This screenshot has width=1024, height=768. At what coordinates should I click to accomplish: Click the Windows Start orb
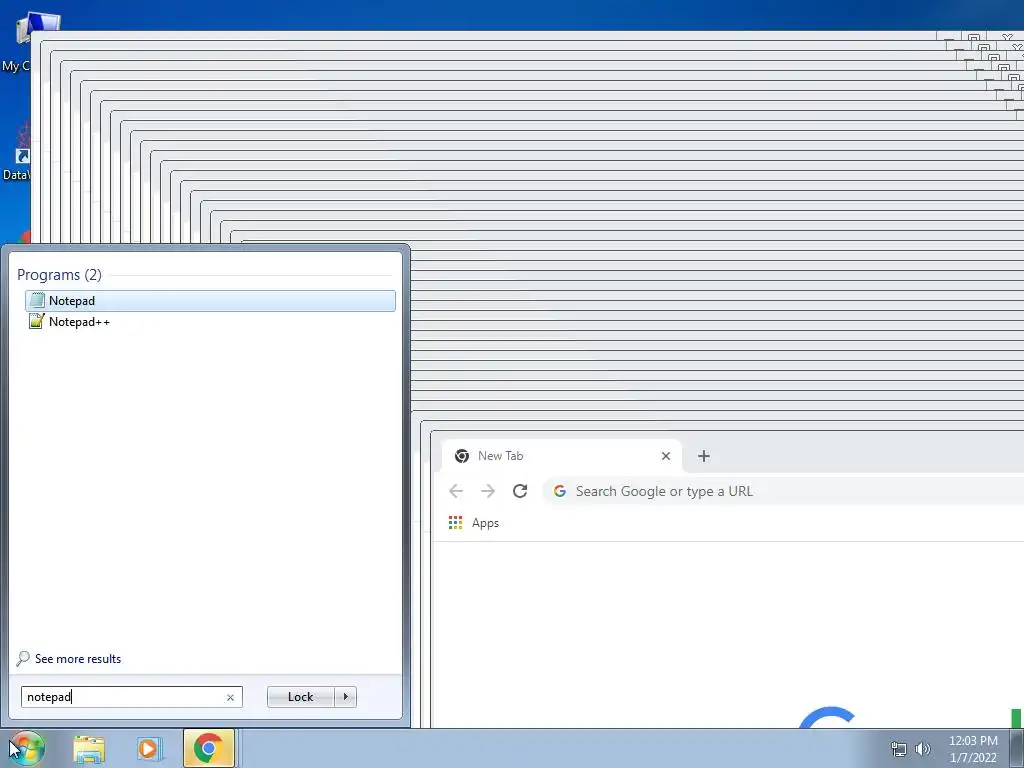click(x=27, y=748)
